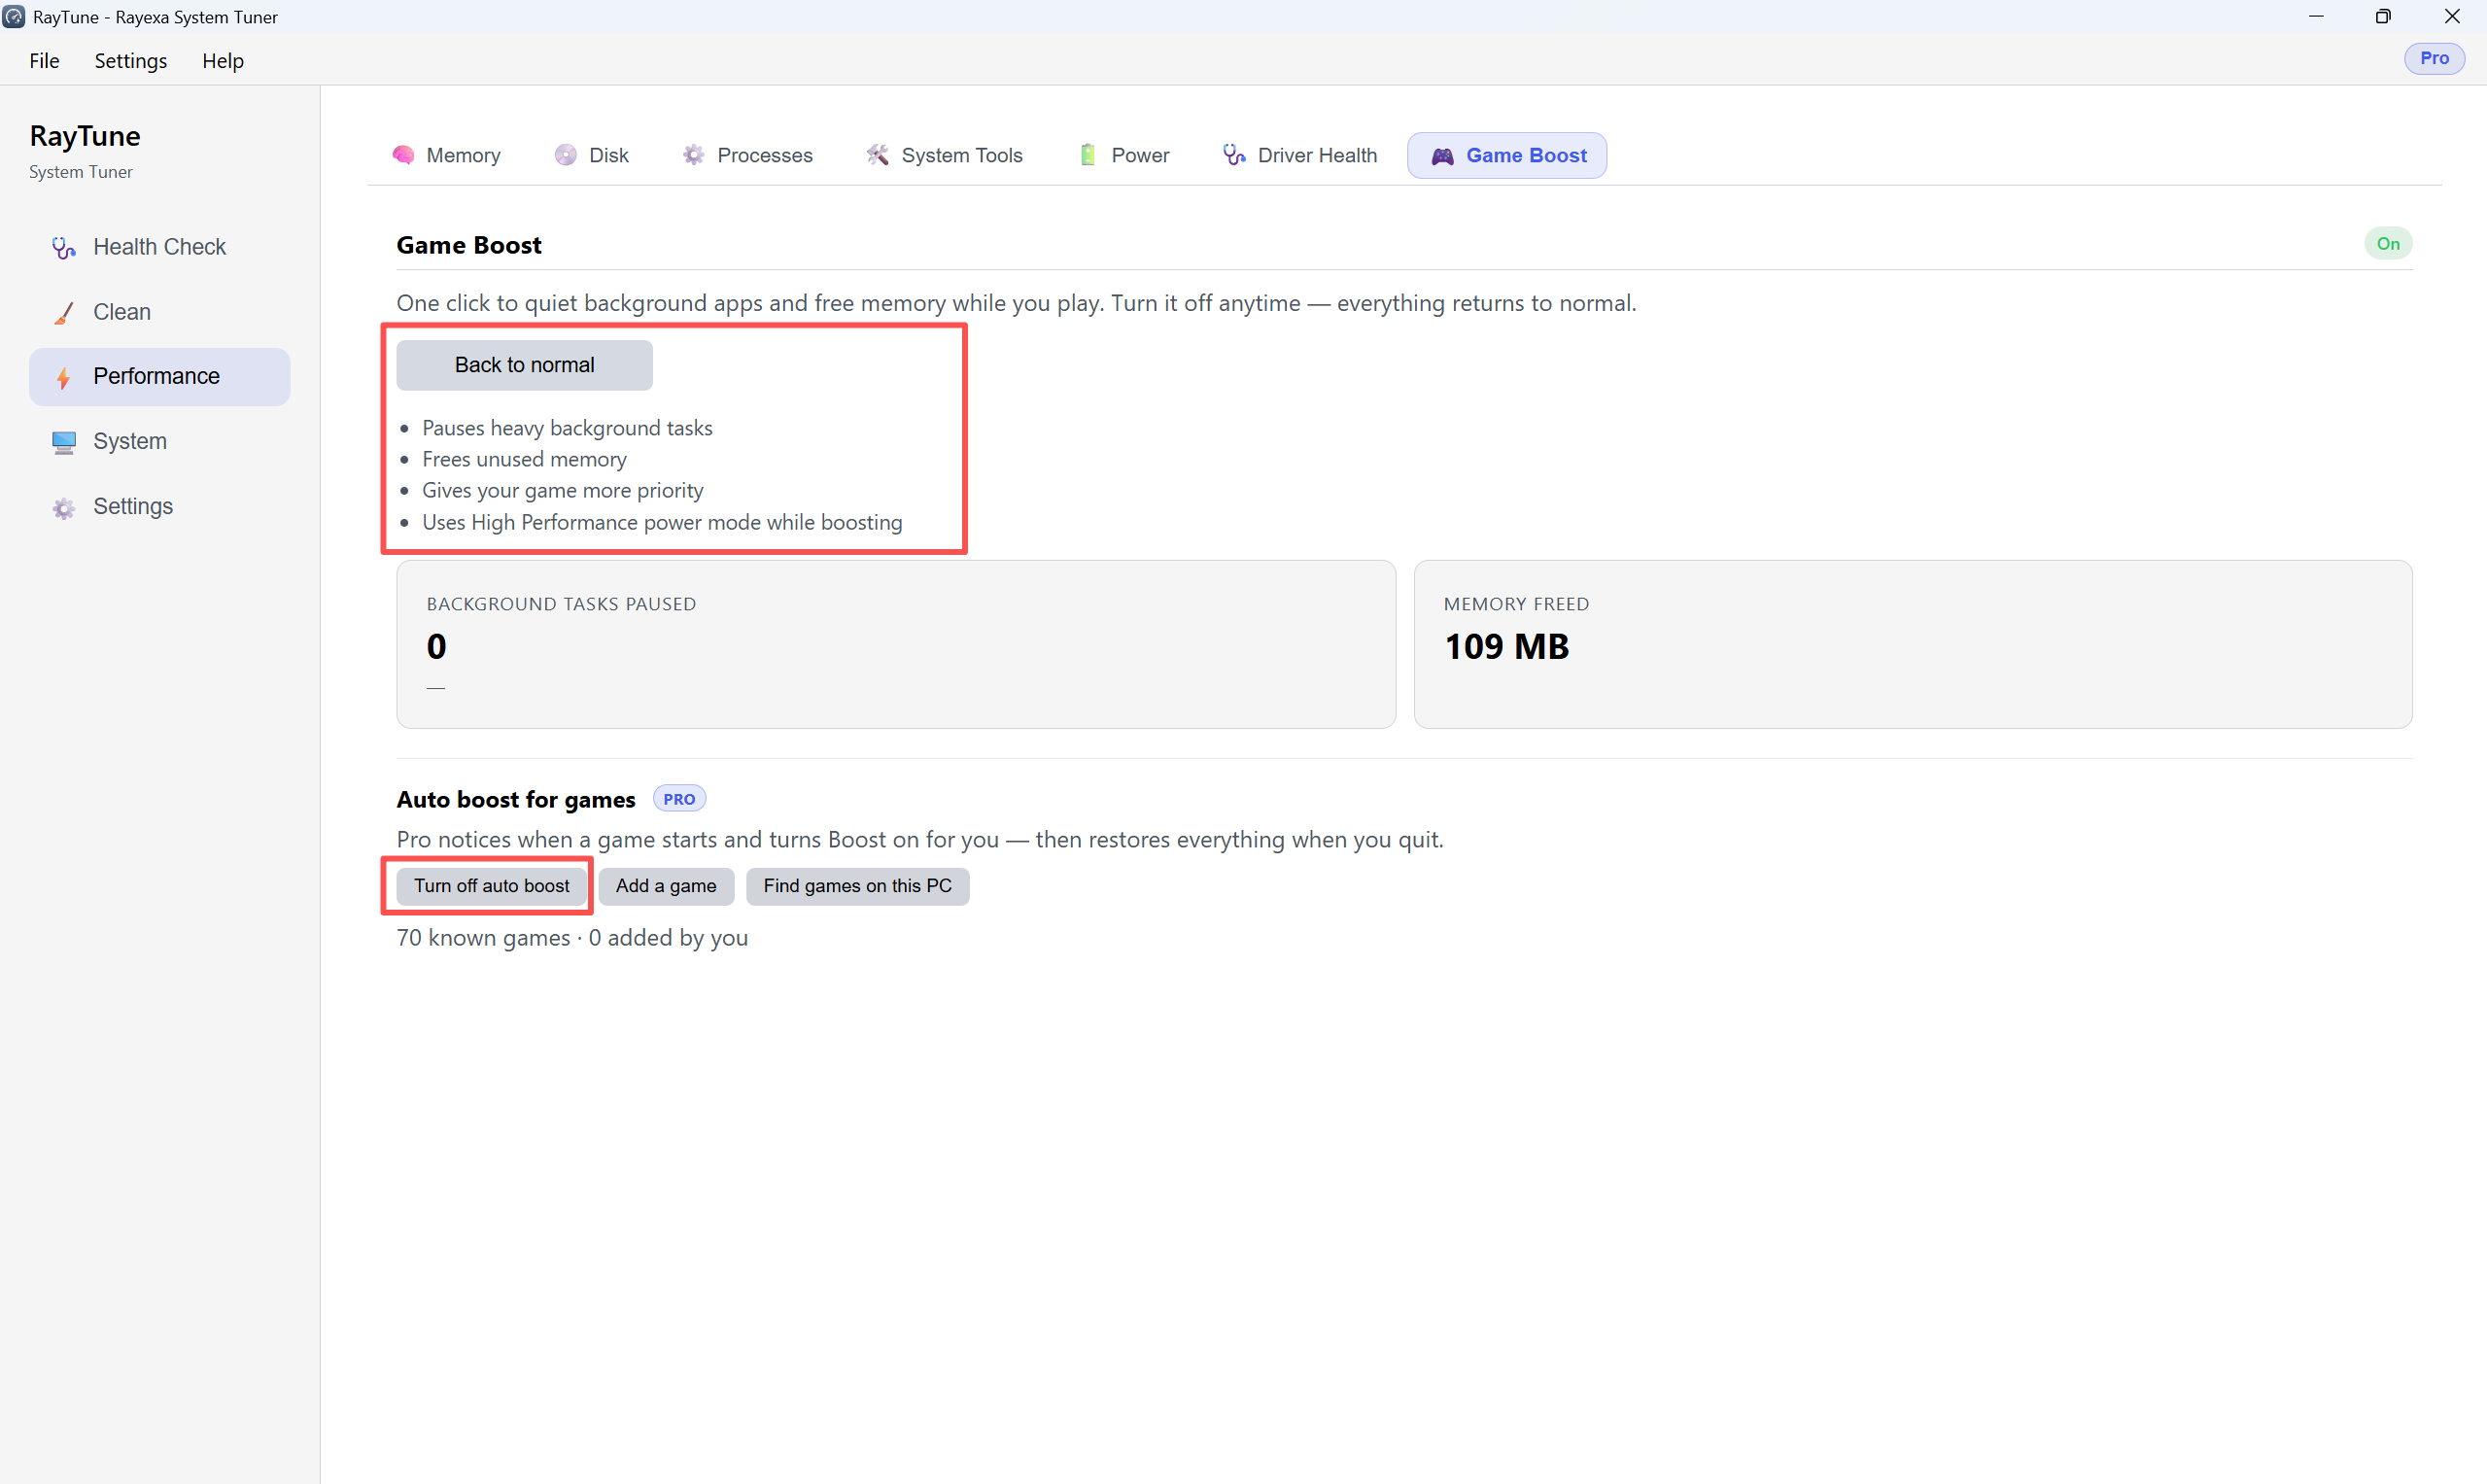Click 'Pauses heavy background tasks' bullet
The height and width of the screenshot is (1484, 2487).
567,428
